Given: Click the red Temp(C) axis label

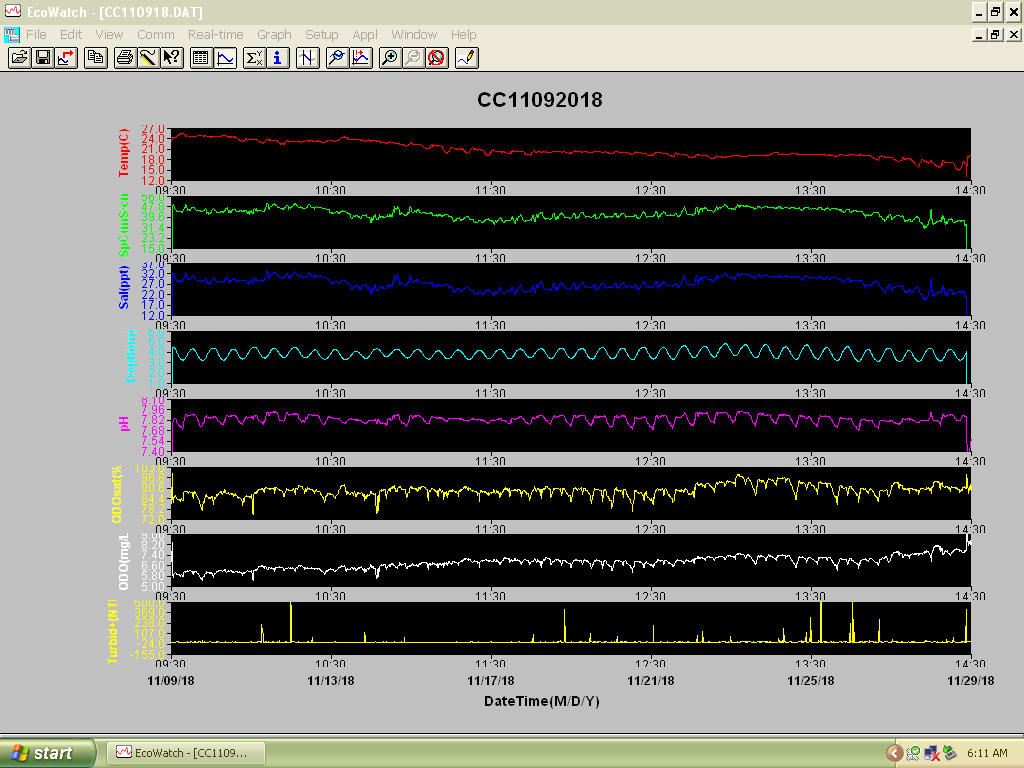Looking at the screenshot, I should (123, 153).
